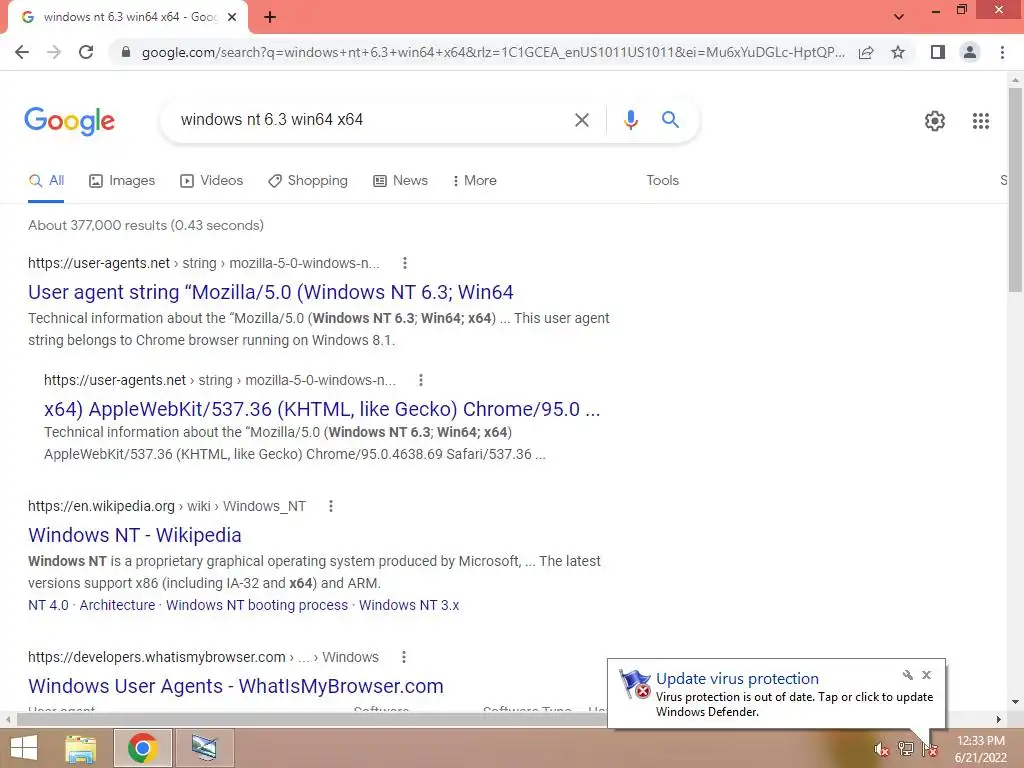Open a new tab with plus button
This screenshot has width=1024, height=768.
click(270, 18)
